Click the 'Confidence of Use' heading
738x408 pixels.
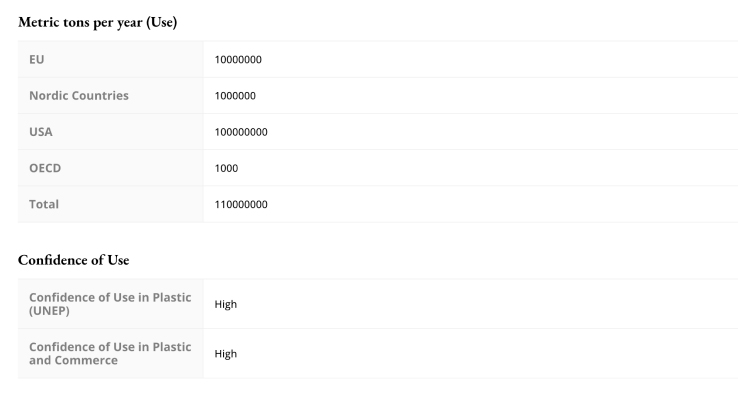(73, 260)
